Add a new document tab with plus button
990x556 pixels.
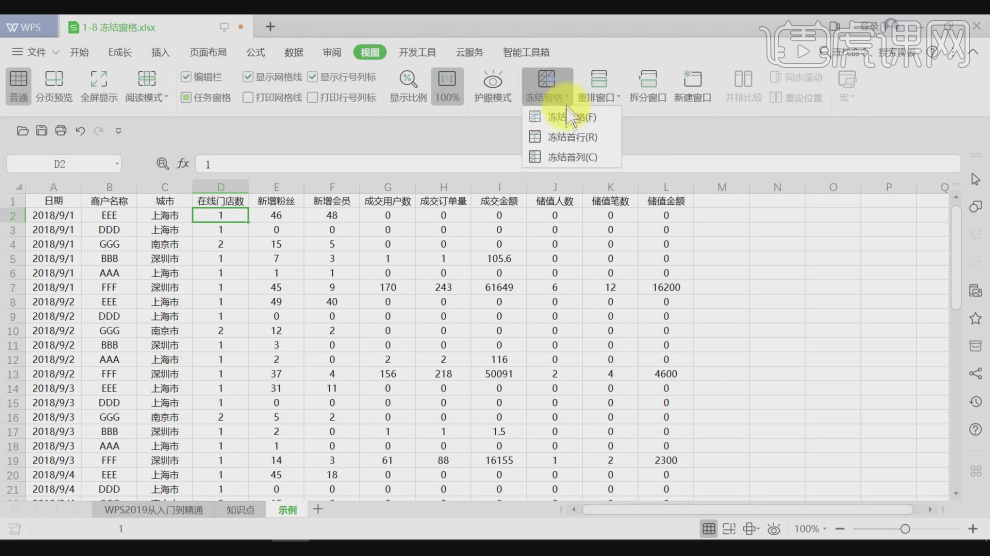click(x=270, y=27)
